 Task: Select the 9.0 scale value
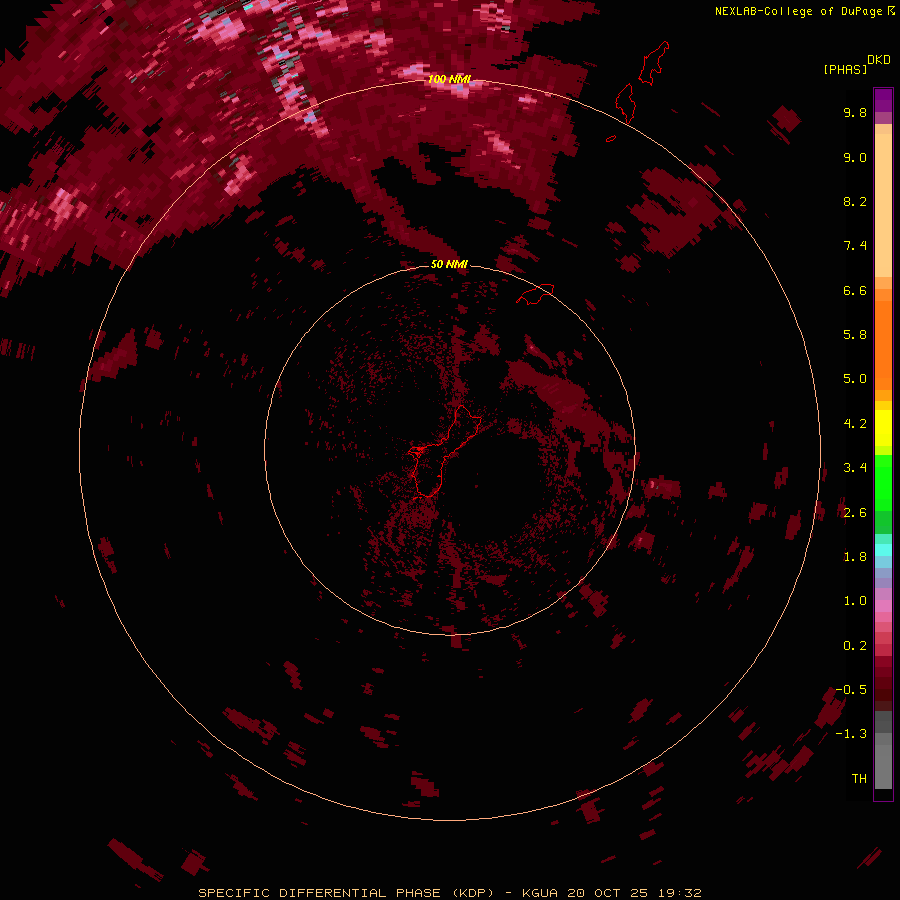tap(855, 157)
